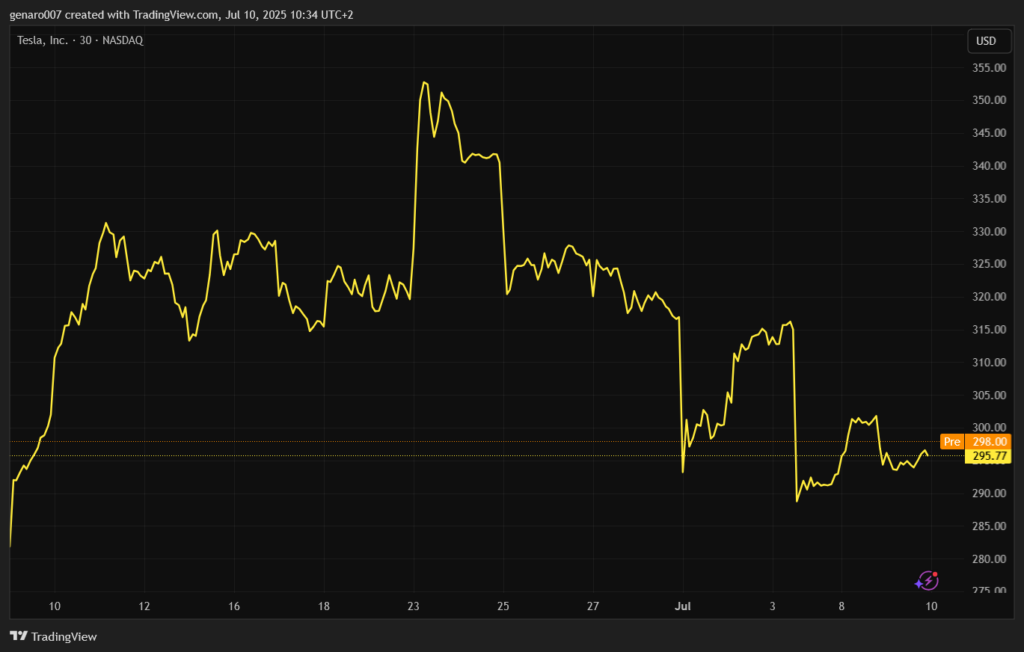Click the TradingView wordmark text at the bottom
The height and width of the screenshot is (652, 1024).
pos(64,636)
